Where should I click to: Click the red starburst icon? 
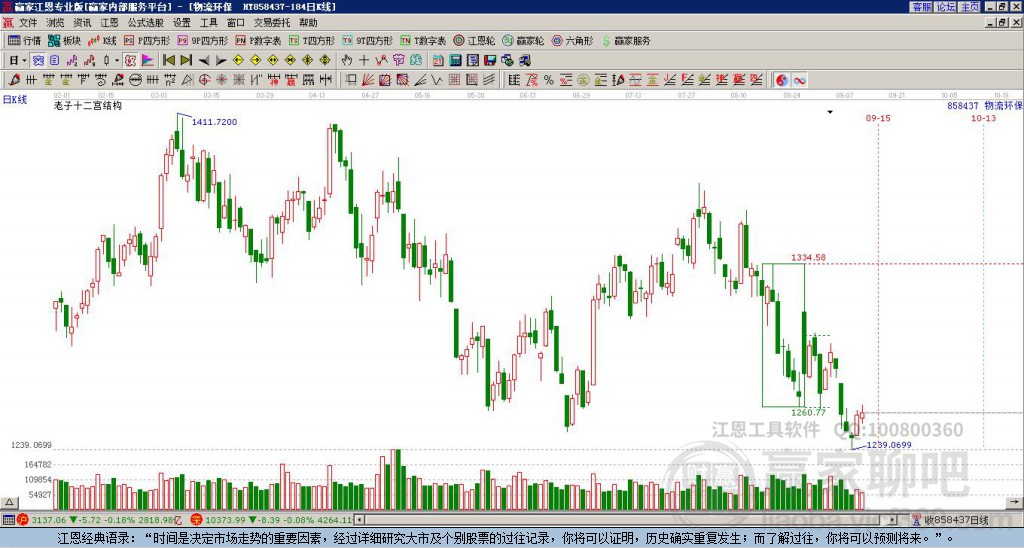pyautogui.click(x=221, y=80)
